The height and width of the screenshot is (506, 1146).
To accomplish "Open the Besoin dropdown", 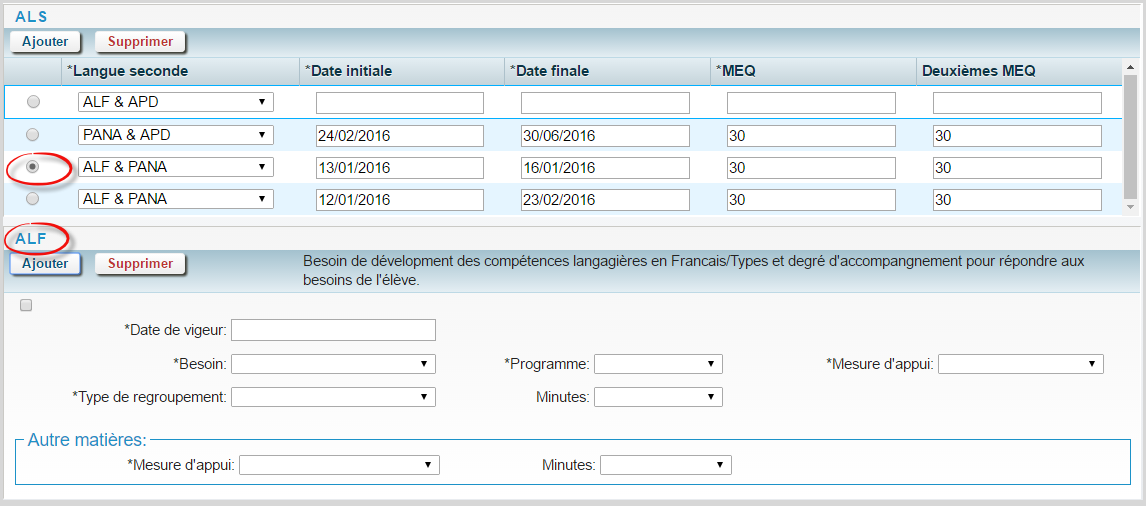I will 333,364.
